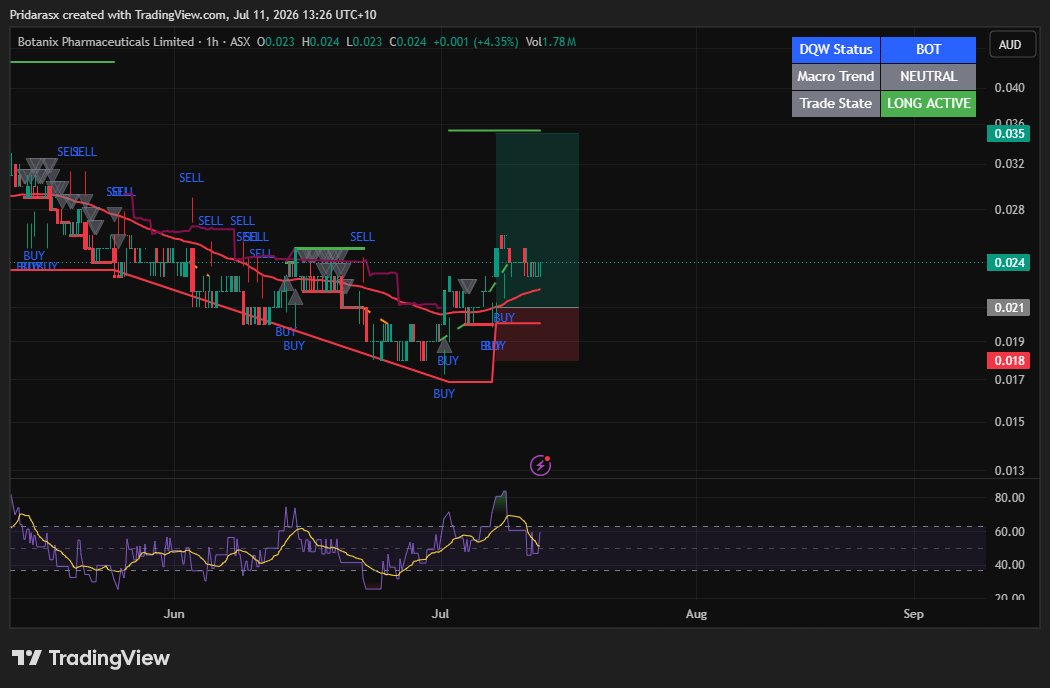Click the green LONG ACTIVE cell

[x=928, y=104]
